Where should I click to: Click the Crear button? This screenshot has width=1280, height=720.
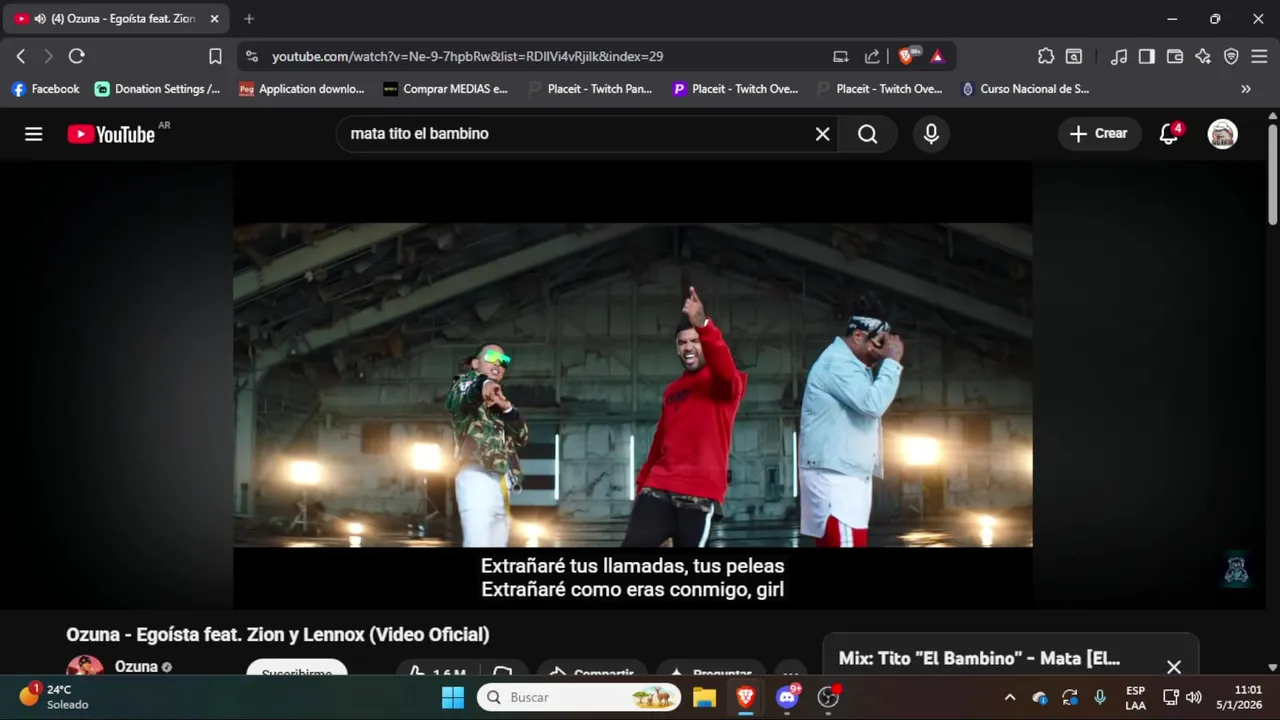[1099, 134]
